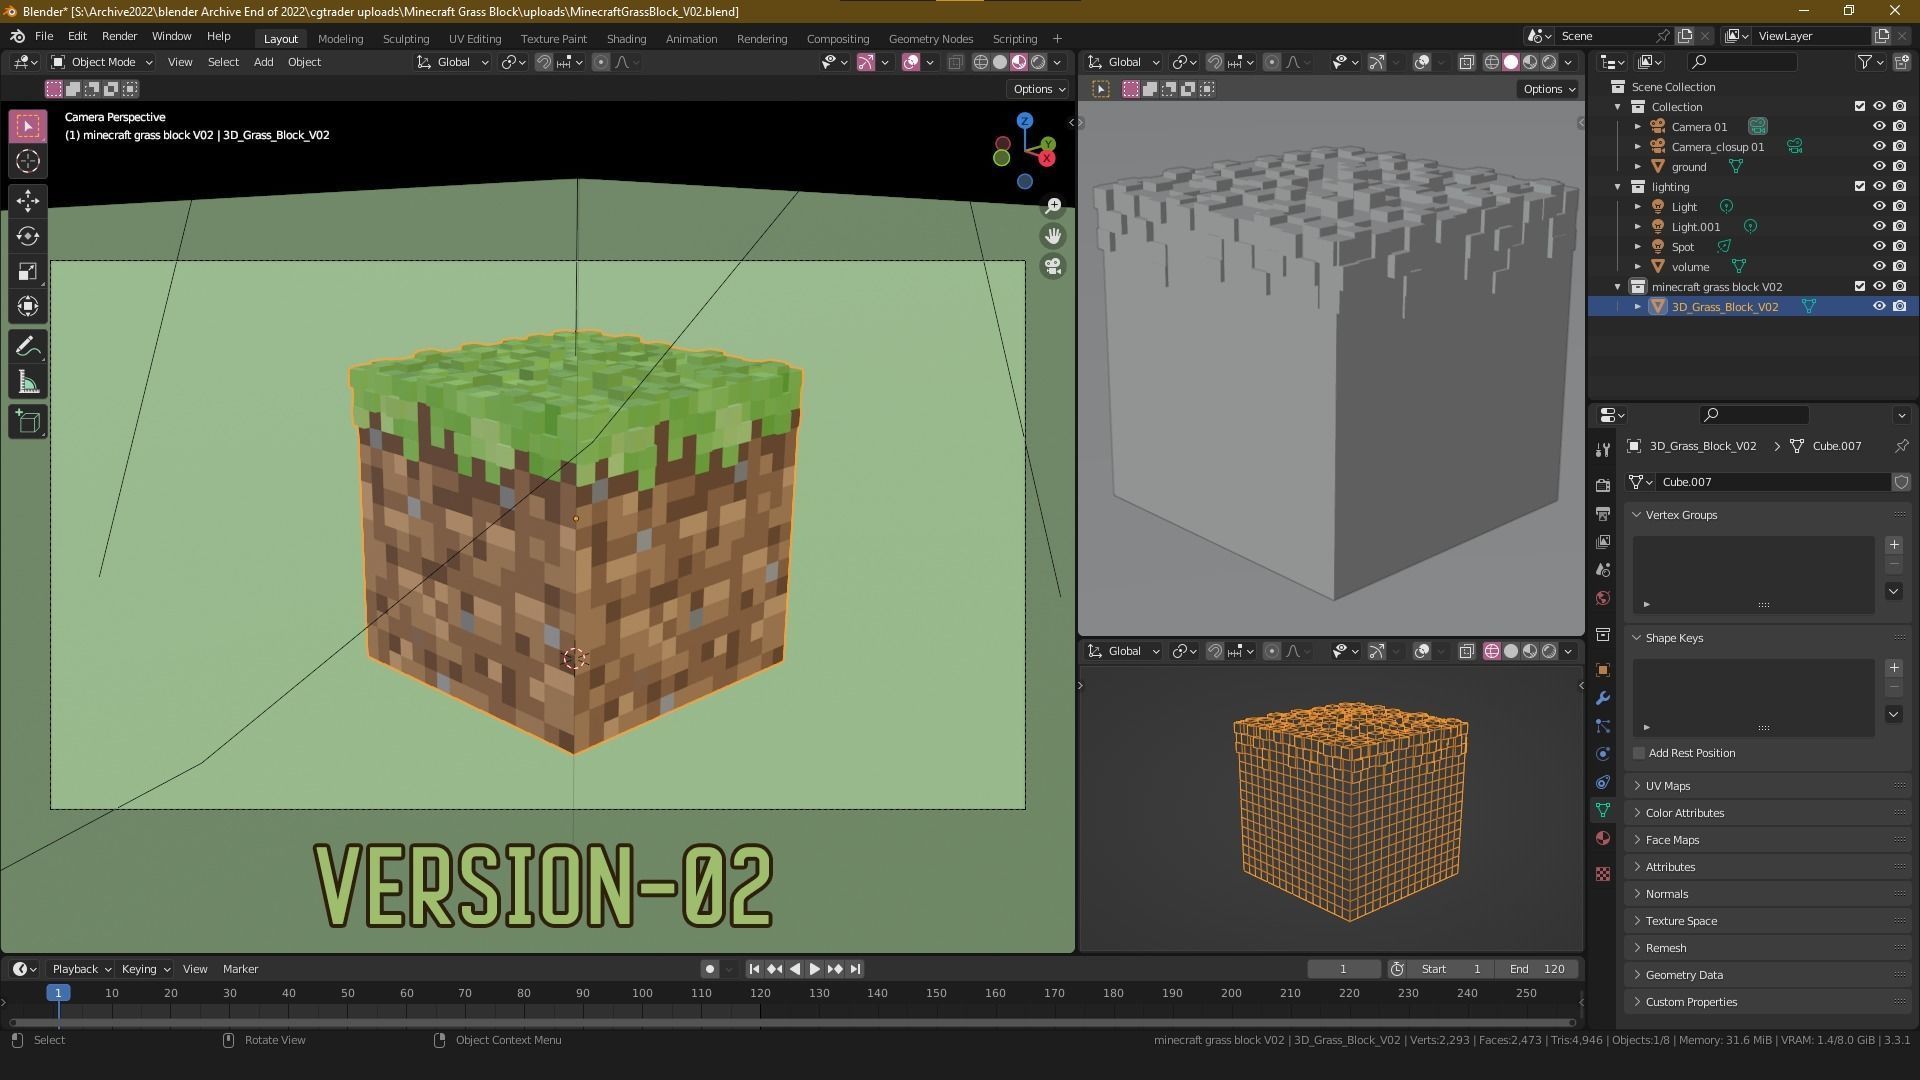This screenshot has height=1080, width=1920.
Task: Select the Move tool in the viewport toolbar
Action: pyautogui.click(x=27, y=200)
